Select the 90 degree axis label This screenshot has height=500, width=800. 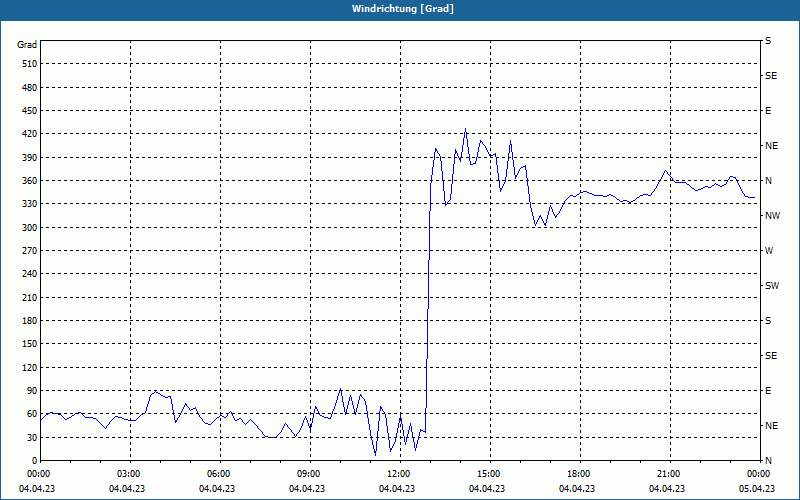(32, 391)
